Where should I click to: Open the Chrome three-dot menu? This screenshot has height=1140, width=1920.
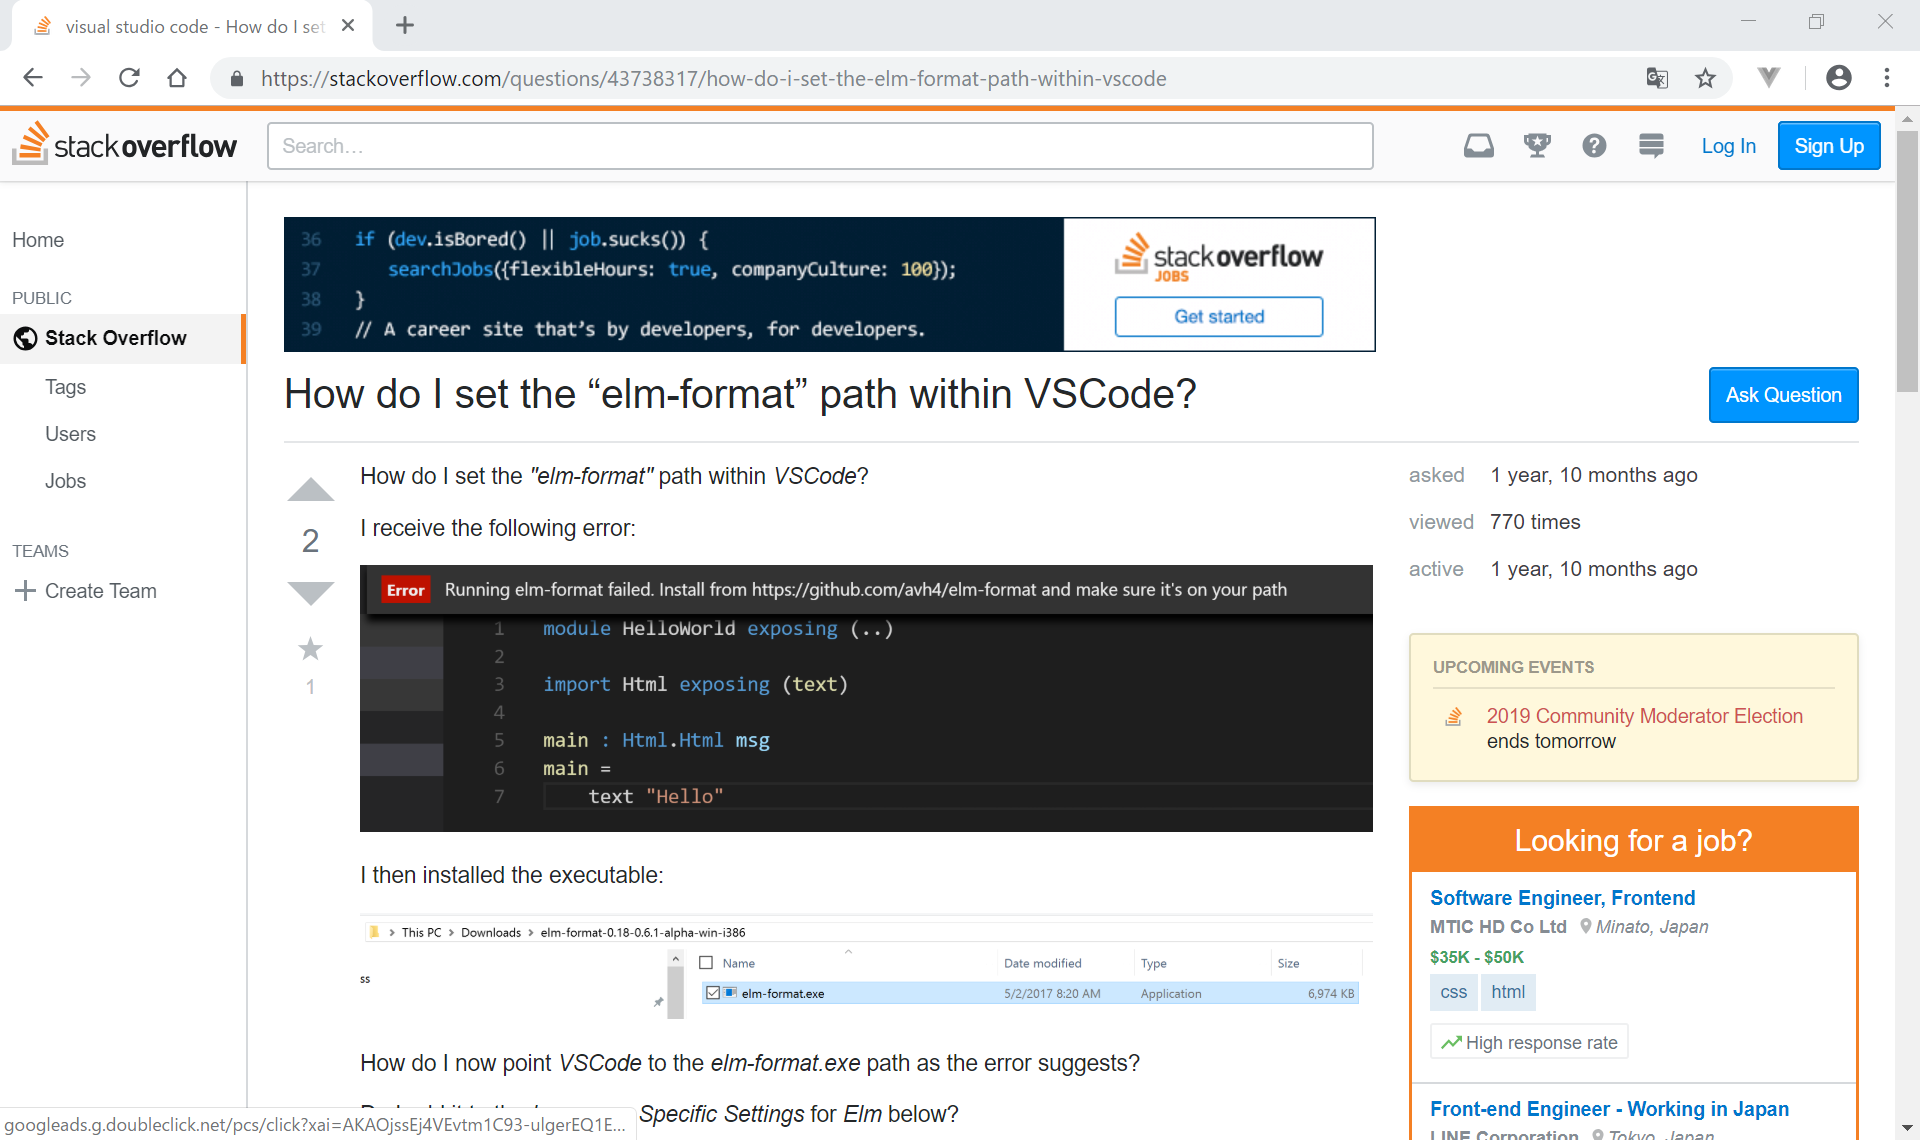(1887, 78)
